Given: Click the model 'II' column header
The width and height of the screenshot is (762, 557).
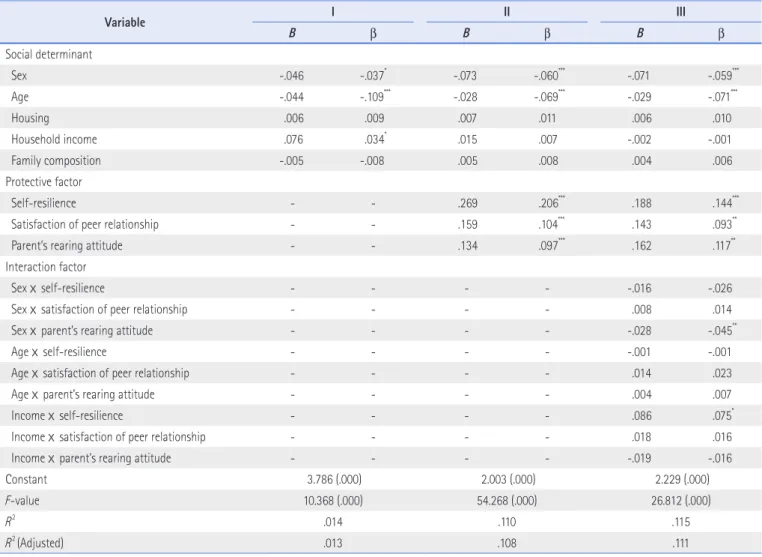Looking at the screenshot, I should [x=507, y=12].
